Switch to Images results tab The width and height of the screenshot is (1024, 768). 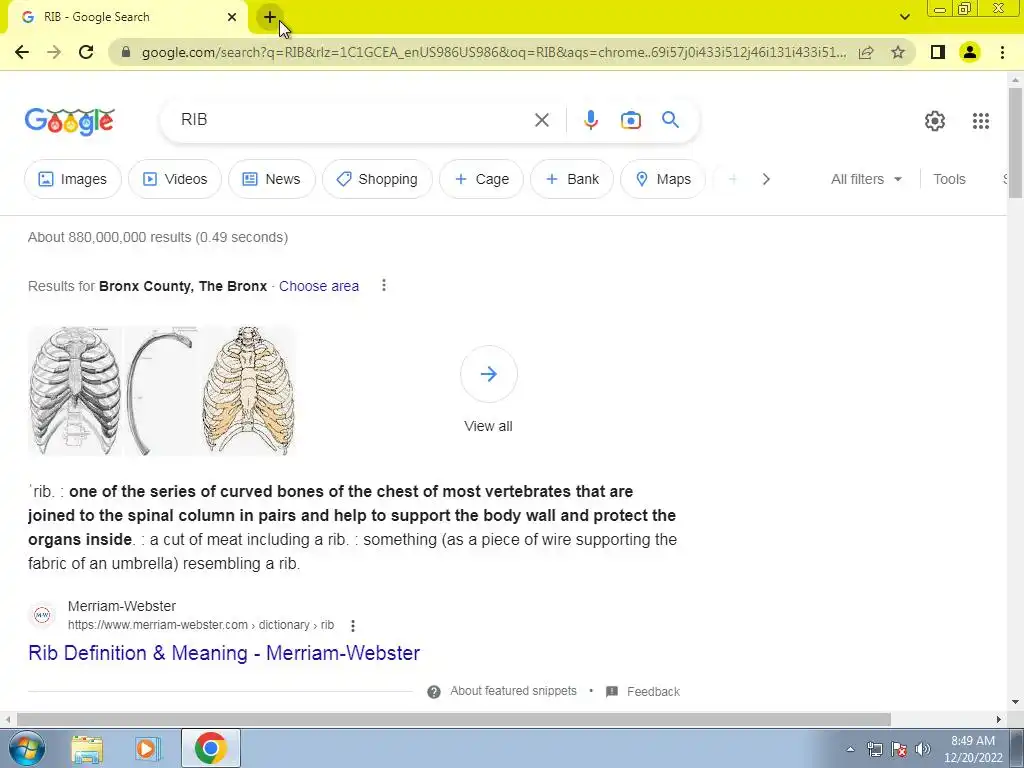click(72, 179)
